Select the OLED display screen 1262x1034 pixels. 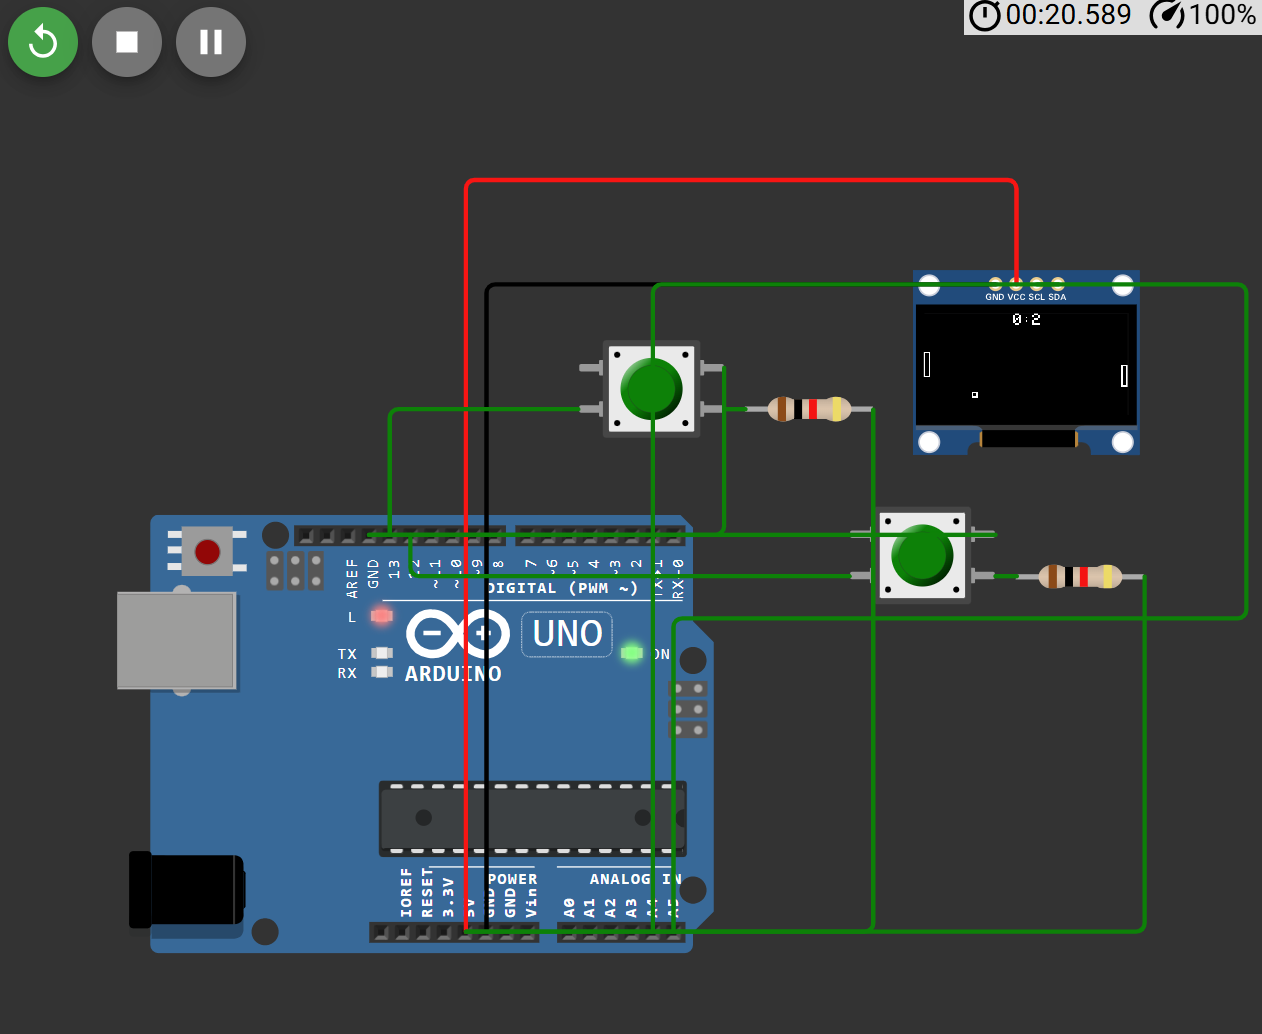(x=1026, y=366)
